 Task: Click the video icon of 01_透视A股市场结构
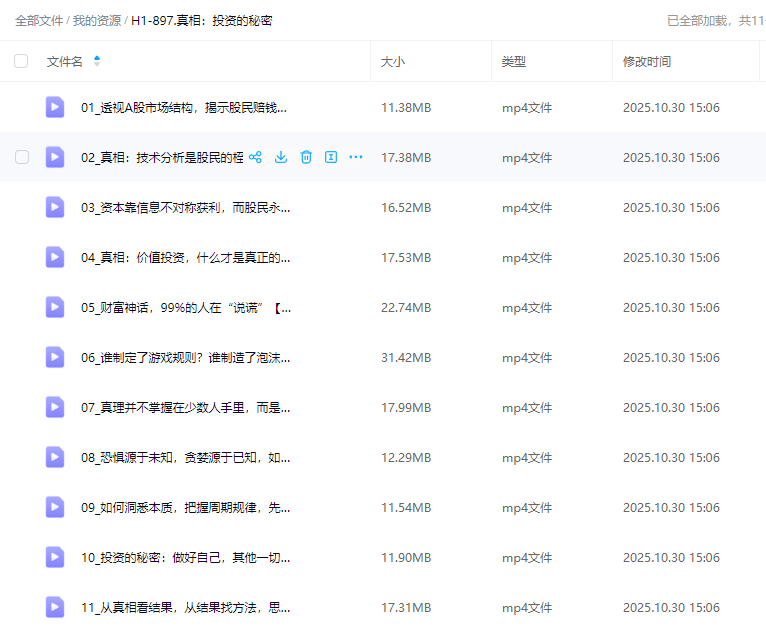pos(55,107)
